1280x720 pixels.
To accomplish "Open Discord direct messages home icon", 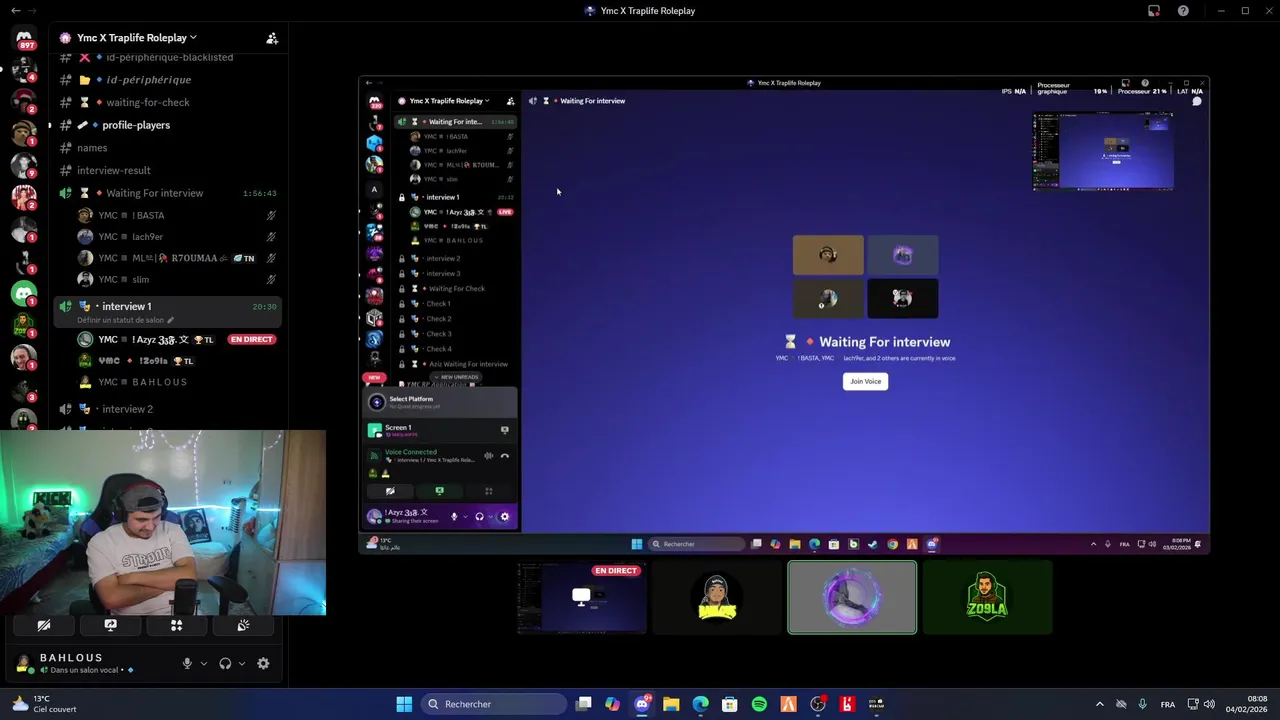I will [x=24, y=38].
